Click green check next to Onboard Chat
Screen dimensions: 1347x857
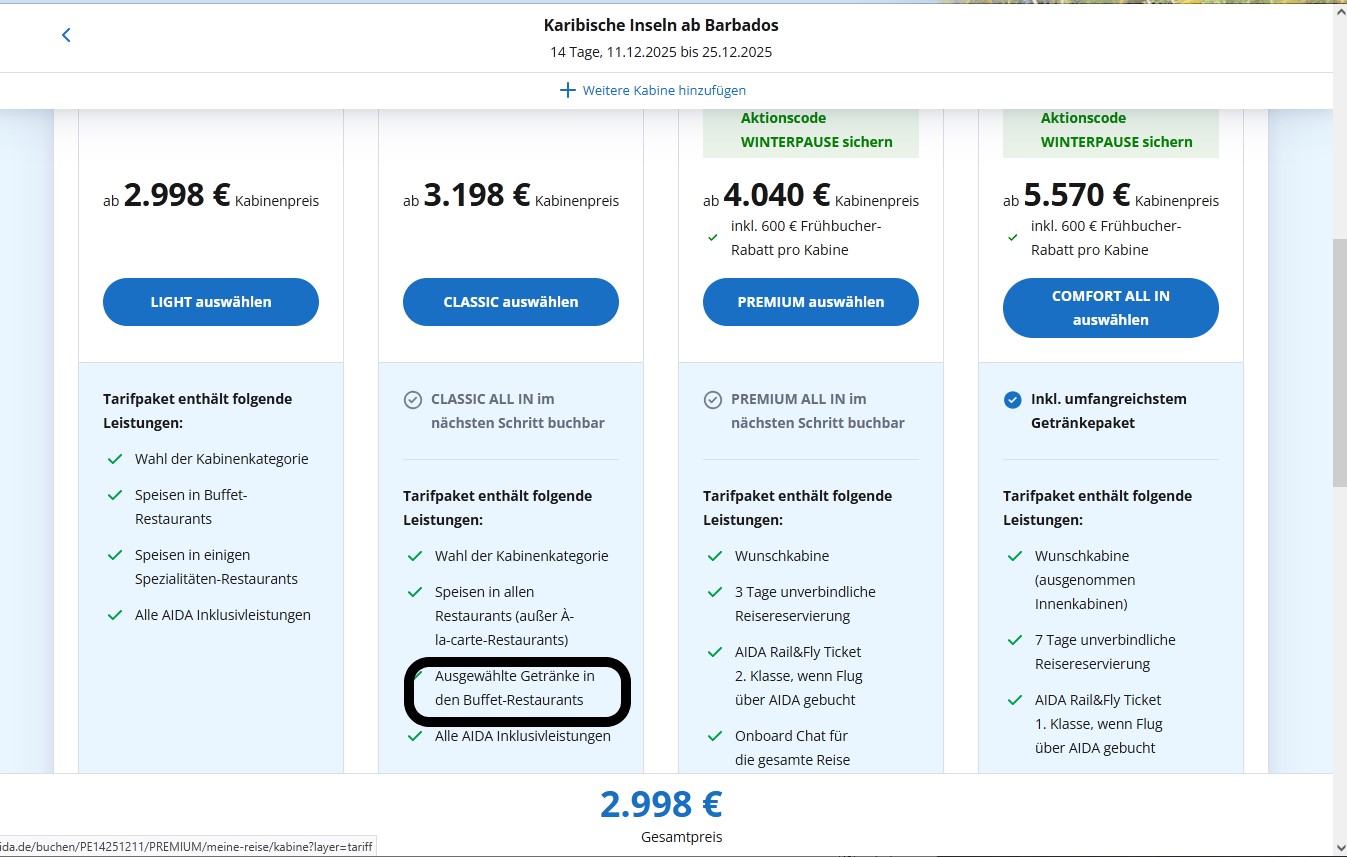(x=714, y=736)
